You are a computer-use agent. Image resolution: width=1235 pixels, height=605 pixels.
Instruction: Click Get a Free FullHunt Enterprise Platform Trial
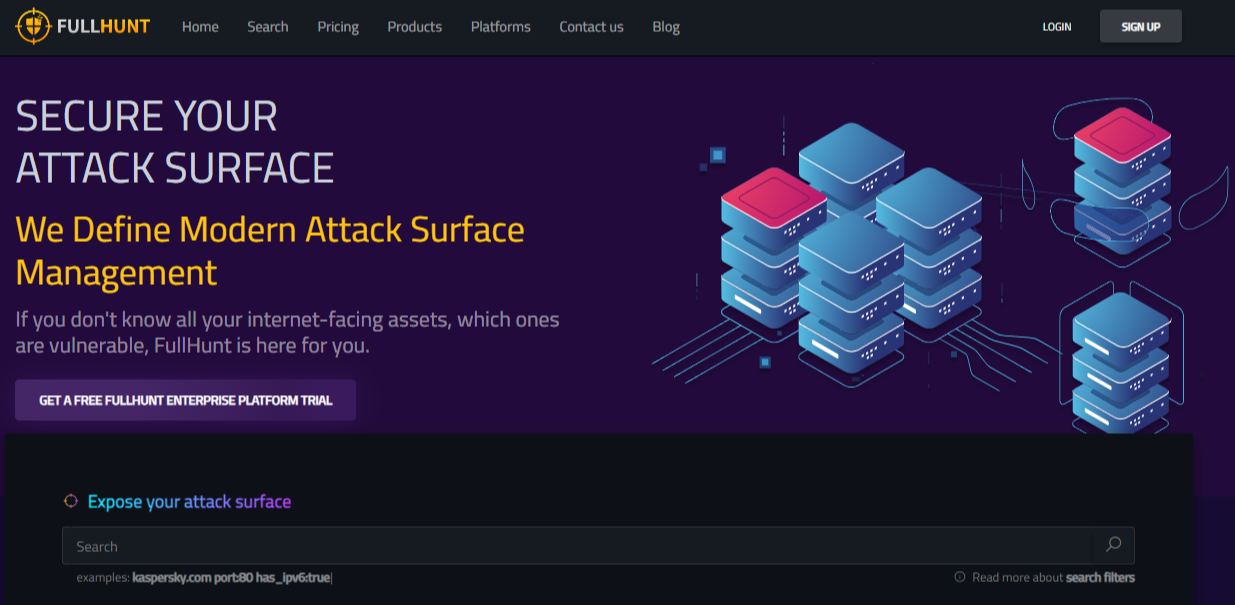tap(185, 400)
